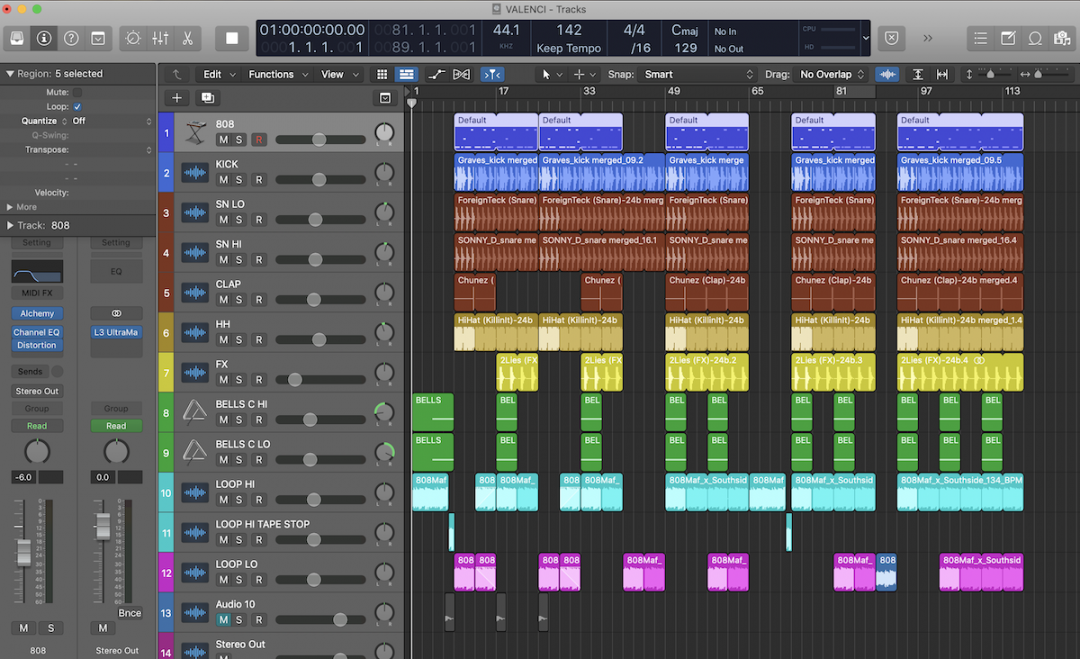Open Smart Controls with the knob icon
1080x659 pixels.
point(132,38)
